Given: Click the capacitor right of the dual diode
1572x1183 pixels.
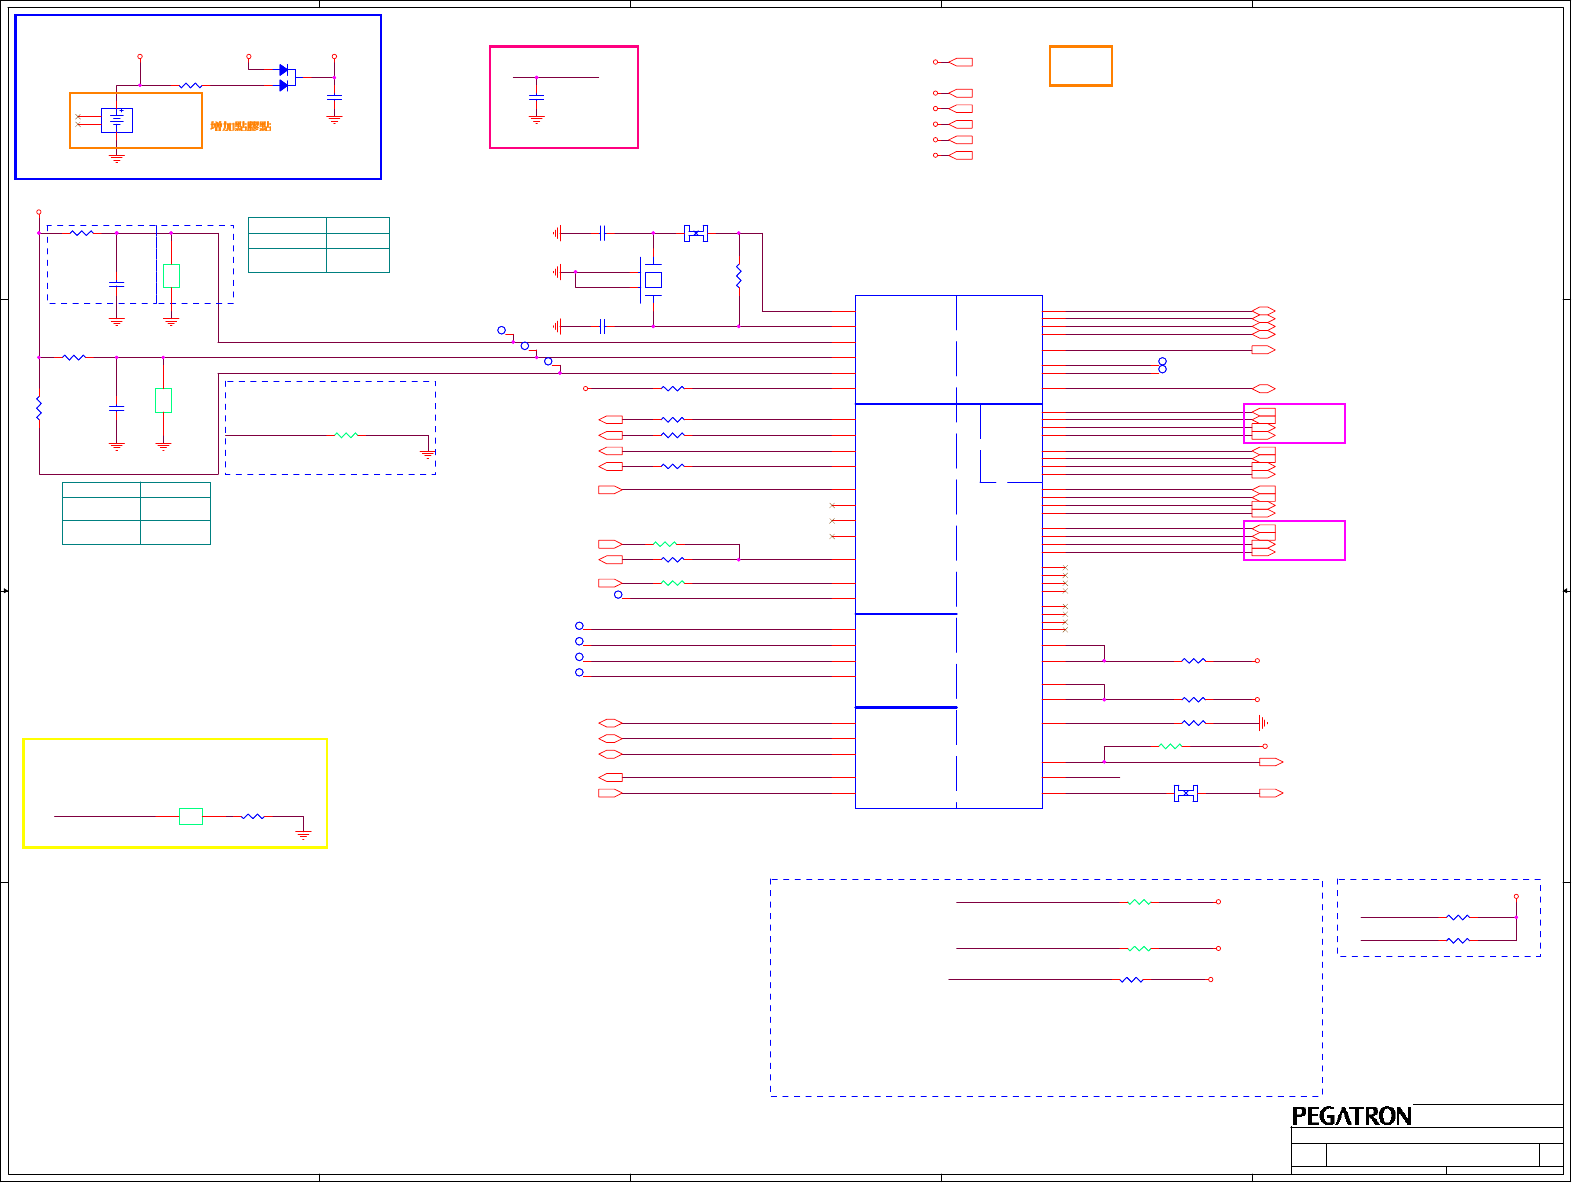Looking at the screenshot, I should 334,98.
